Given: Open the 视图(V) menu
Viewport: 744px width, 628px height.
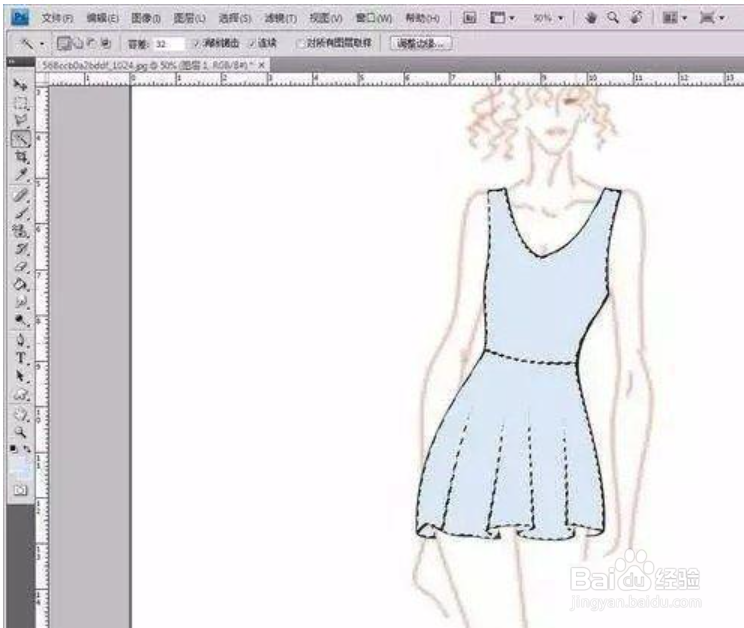Looking at the screenshot, I should 326,18.
